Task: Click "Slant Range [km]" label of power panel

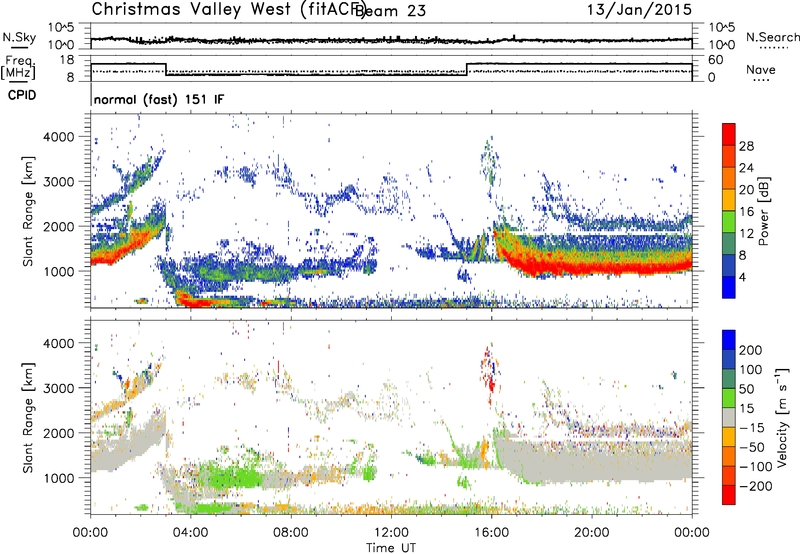Action: point(28,211)
